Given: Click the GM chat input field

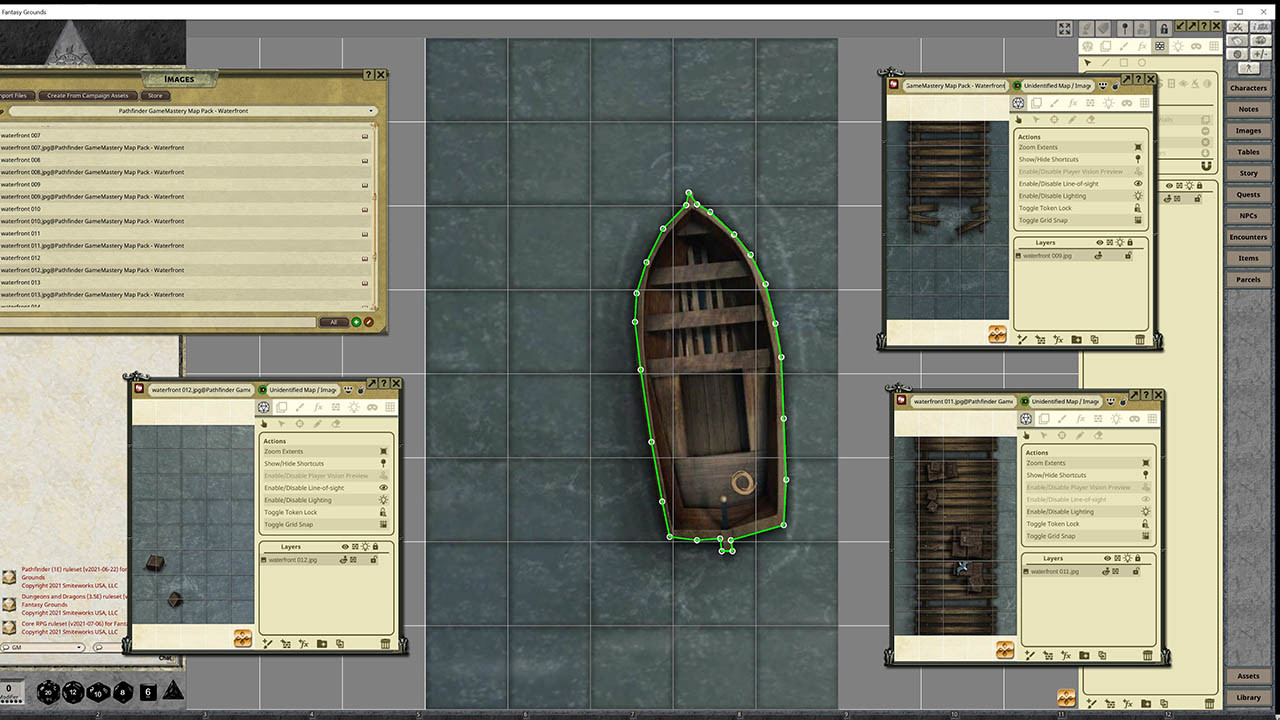Looking at the screenshot, I should click(45, 648).
